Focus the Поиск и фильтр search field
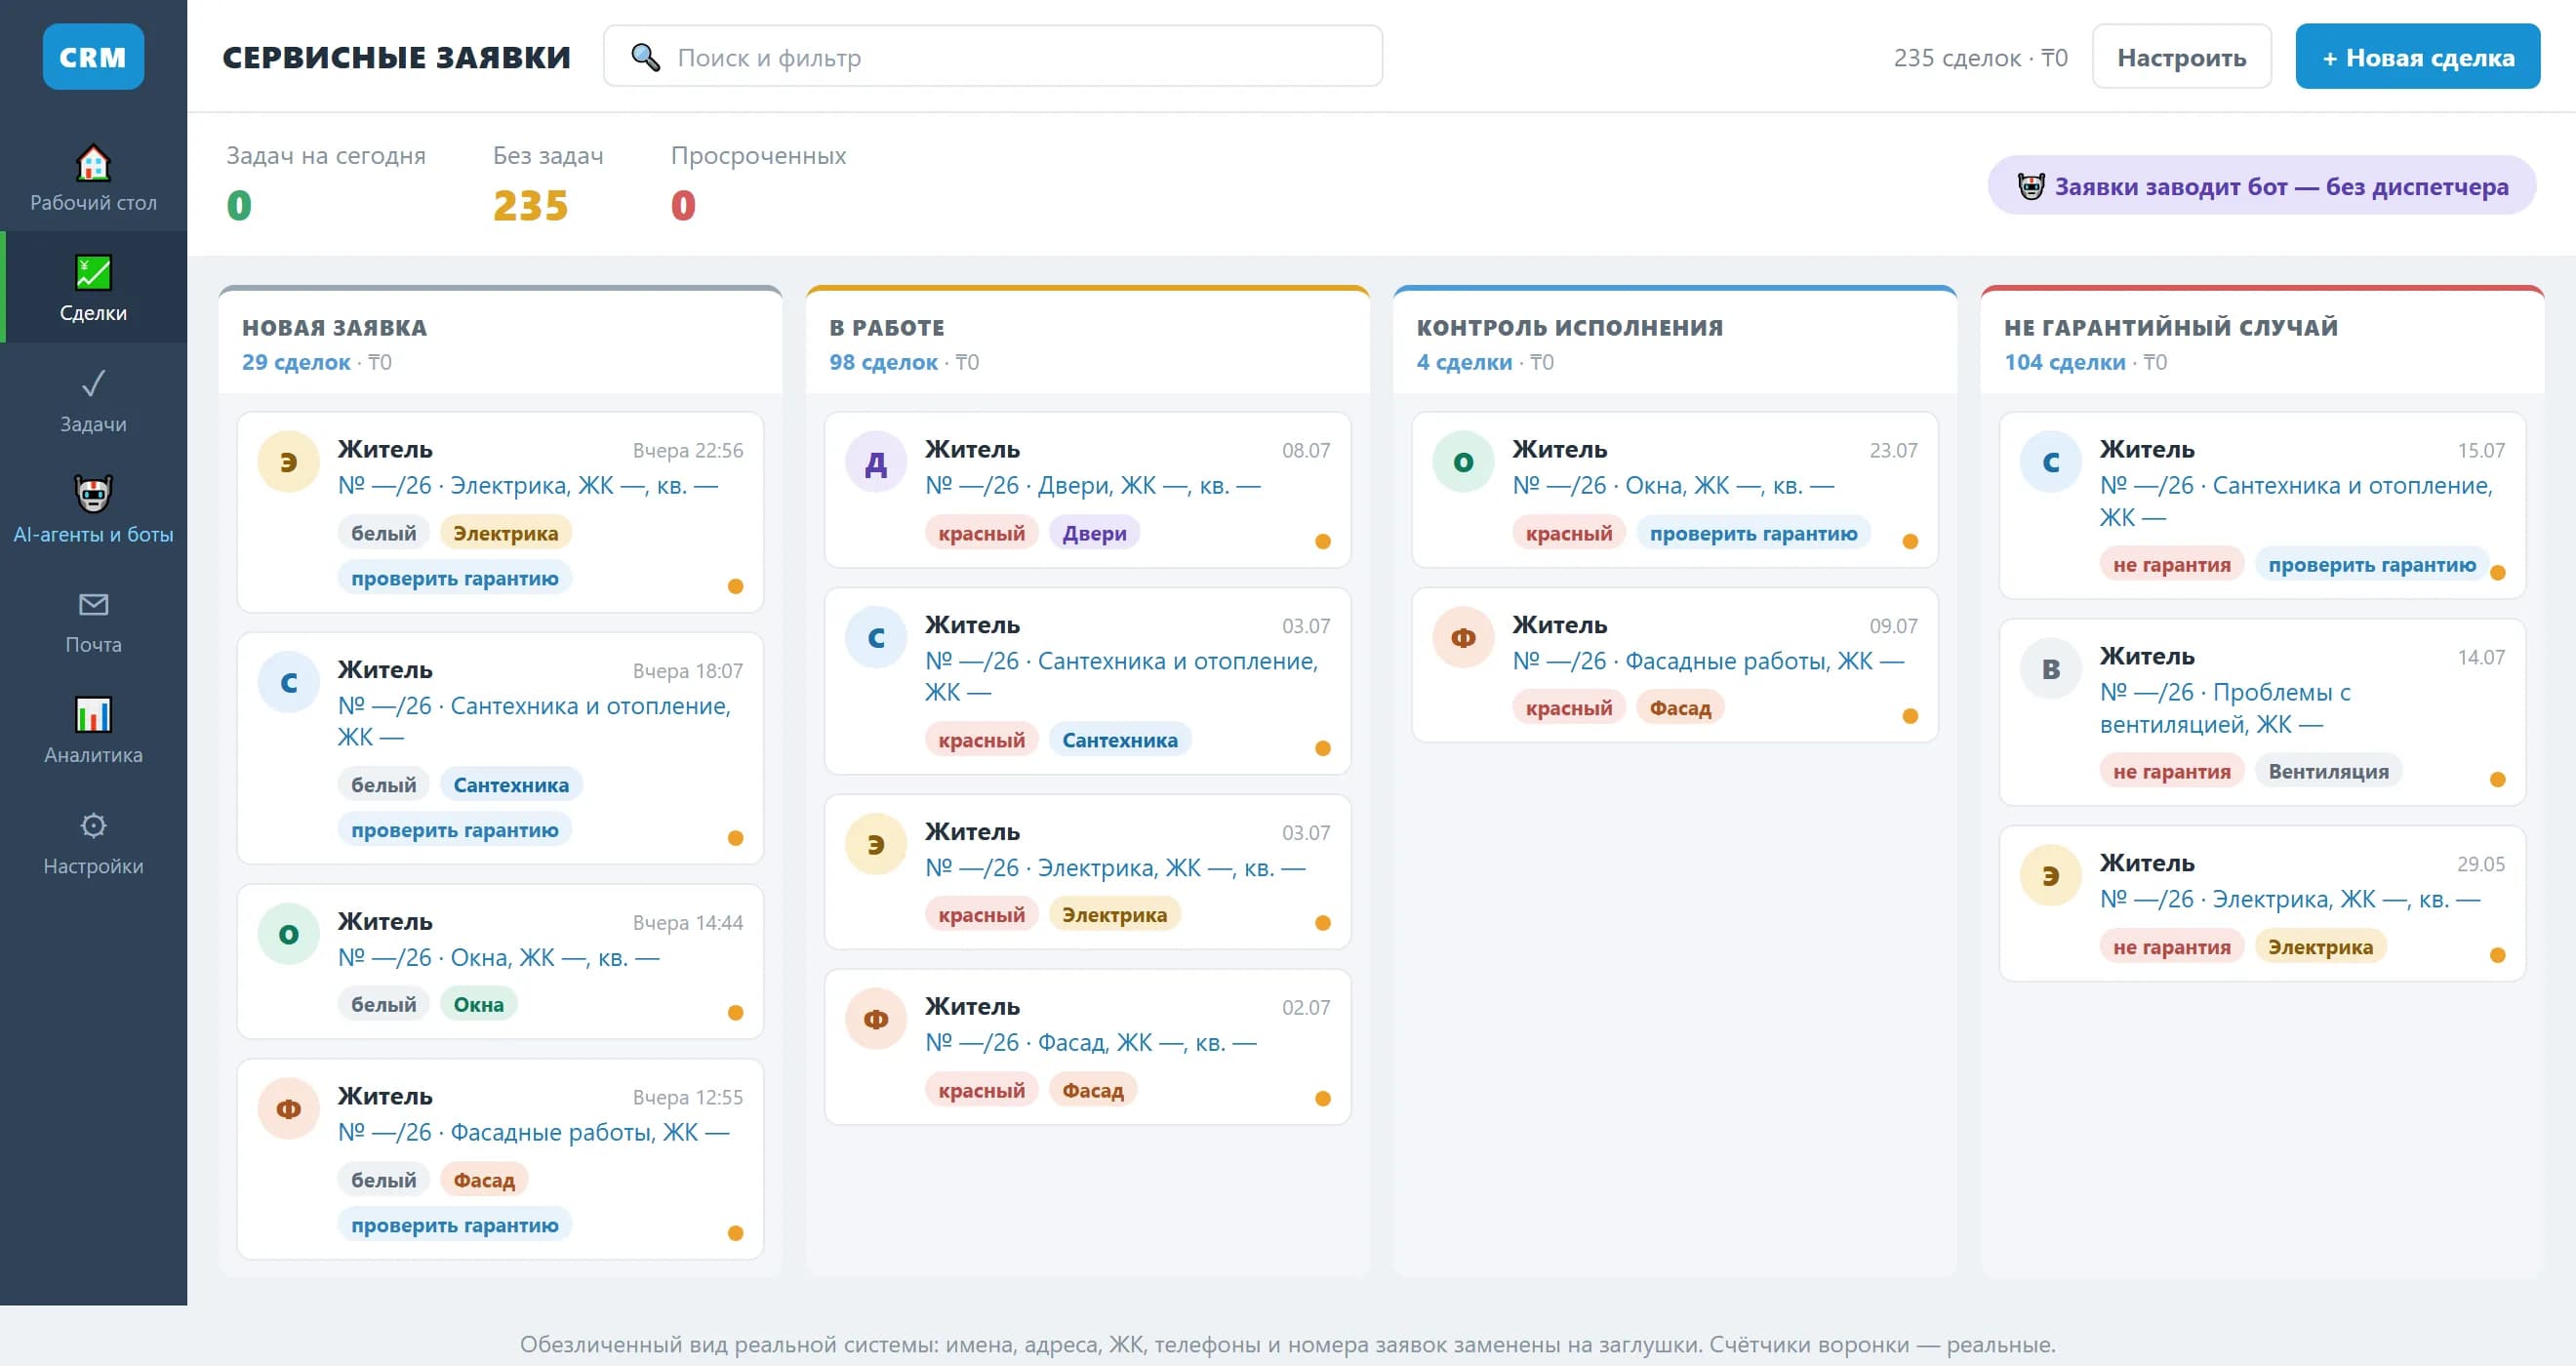 [x=993, y=57]
